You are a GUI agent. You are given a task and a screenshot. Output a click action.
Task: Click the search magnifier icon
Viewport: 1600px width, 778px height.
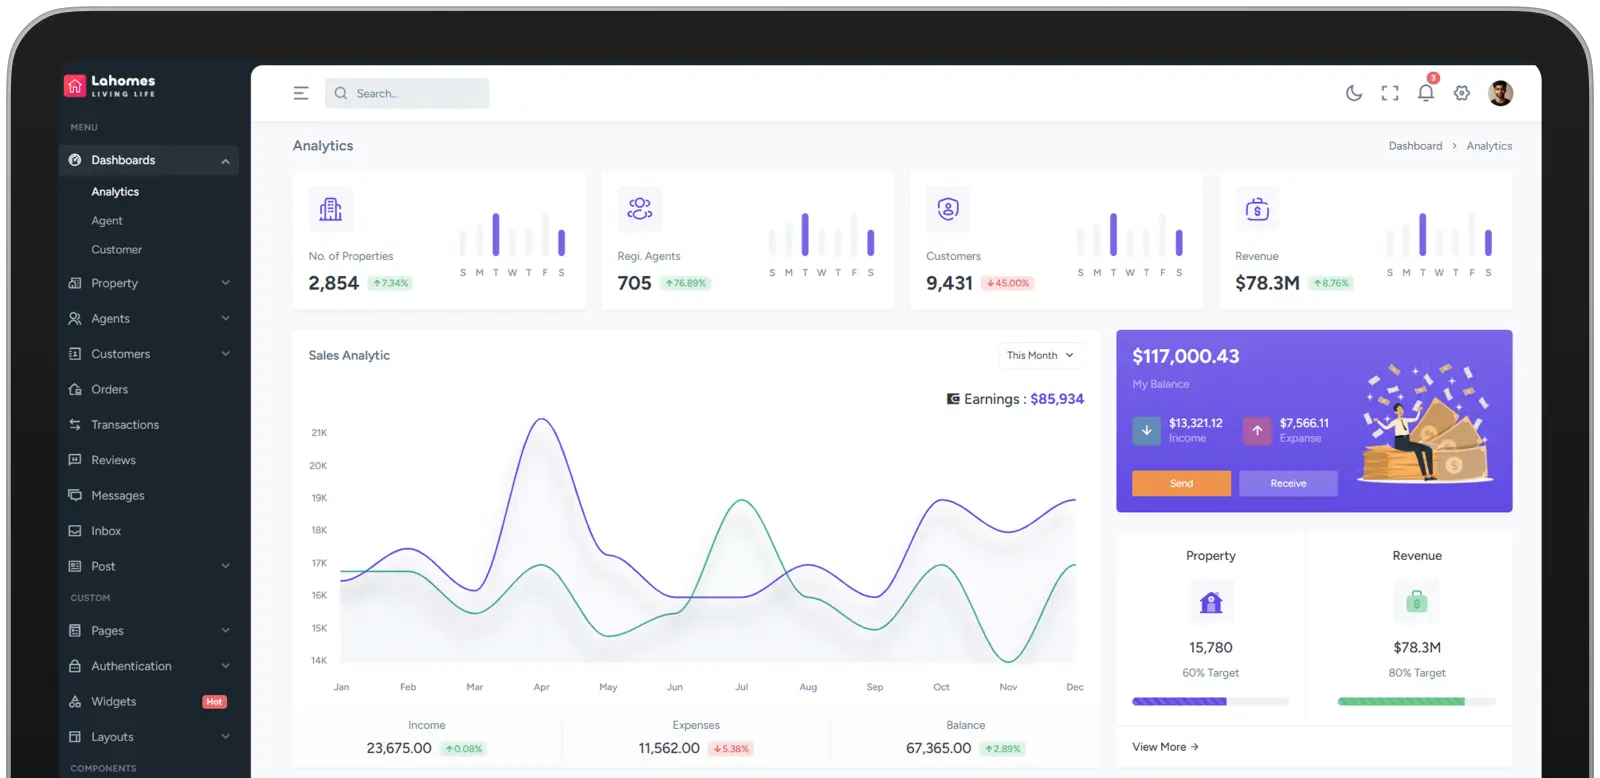click(341, 93)
